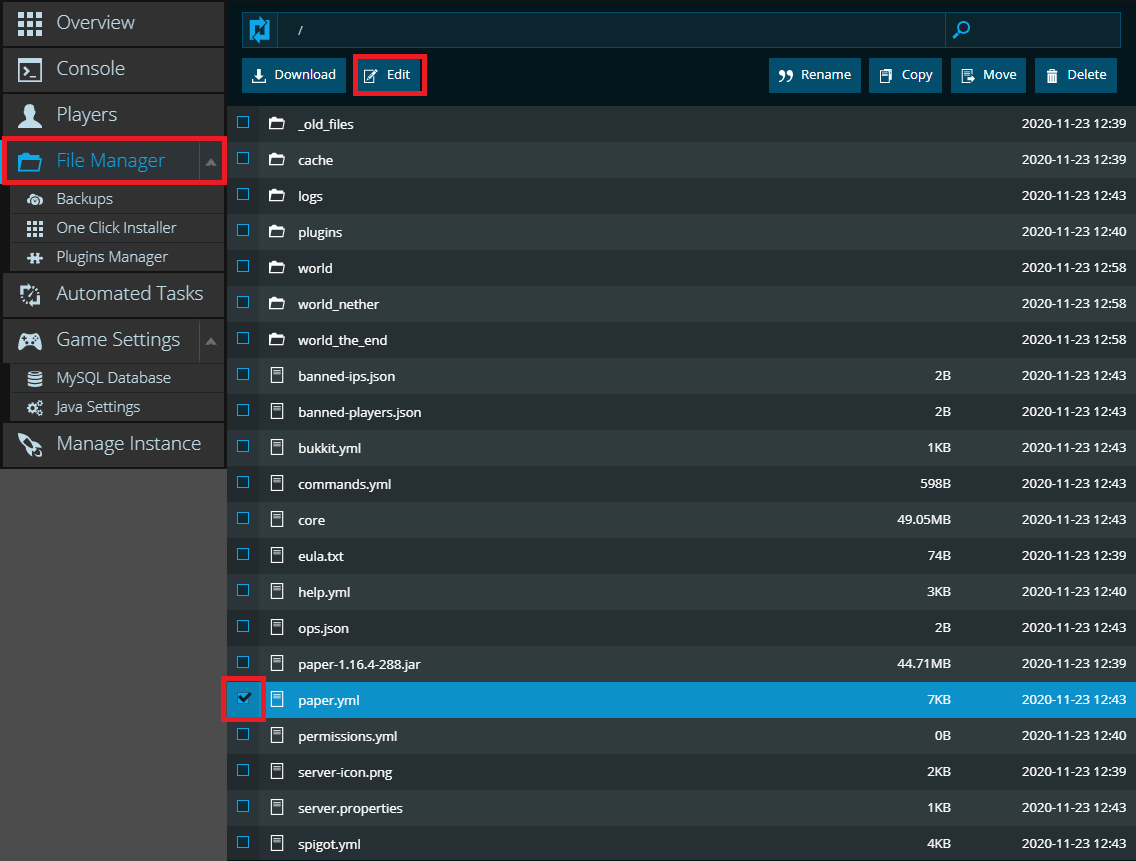Open the world_nether folder
The width and height of the screenshot is (1136, 861).
[x=340, y=303]
